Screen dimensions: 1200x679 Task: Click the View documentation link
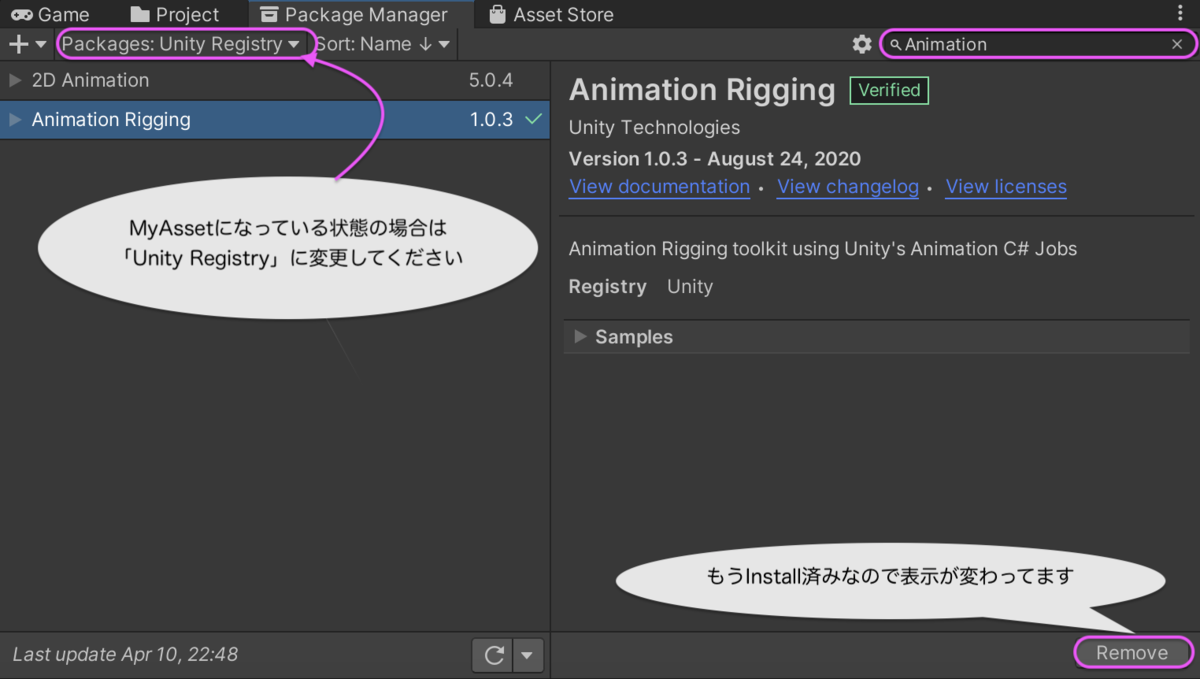click(x=659, y=187)
